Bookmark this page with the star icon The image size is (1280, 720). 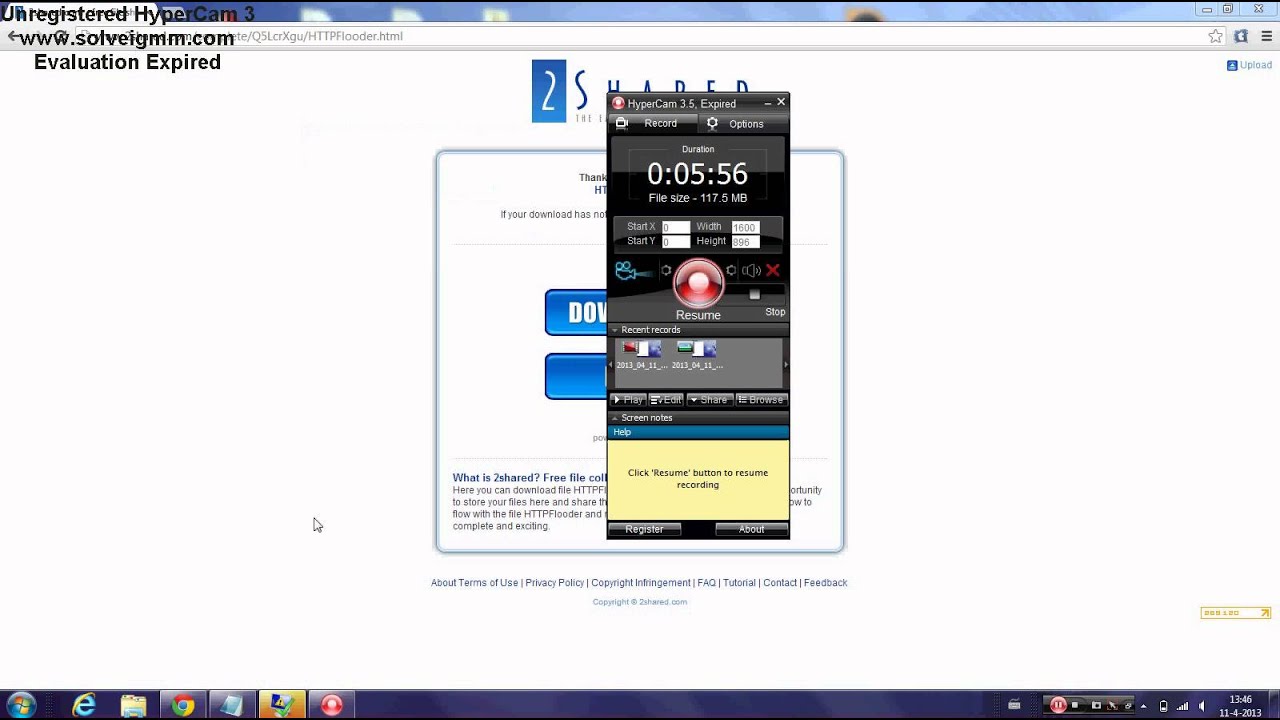click(x=1215, y=36)
